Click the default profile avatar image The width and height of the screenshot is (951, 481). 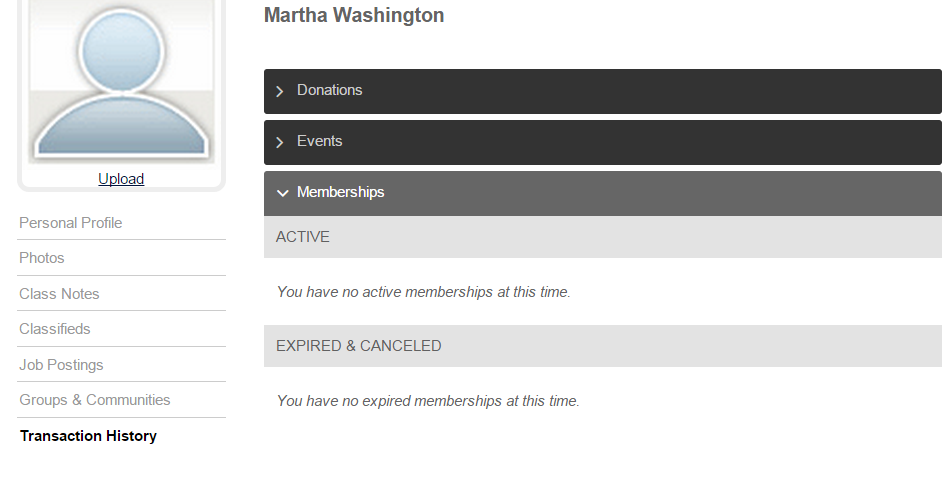(x=121, y=81)
